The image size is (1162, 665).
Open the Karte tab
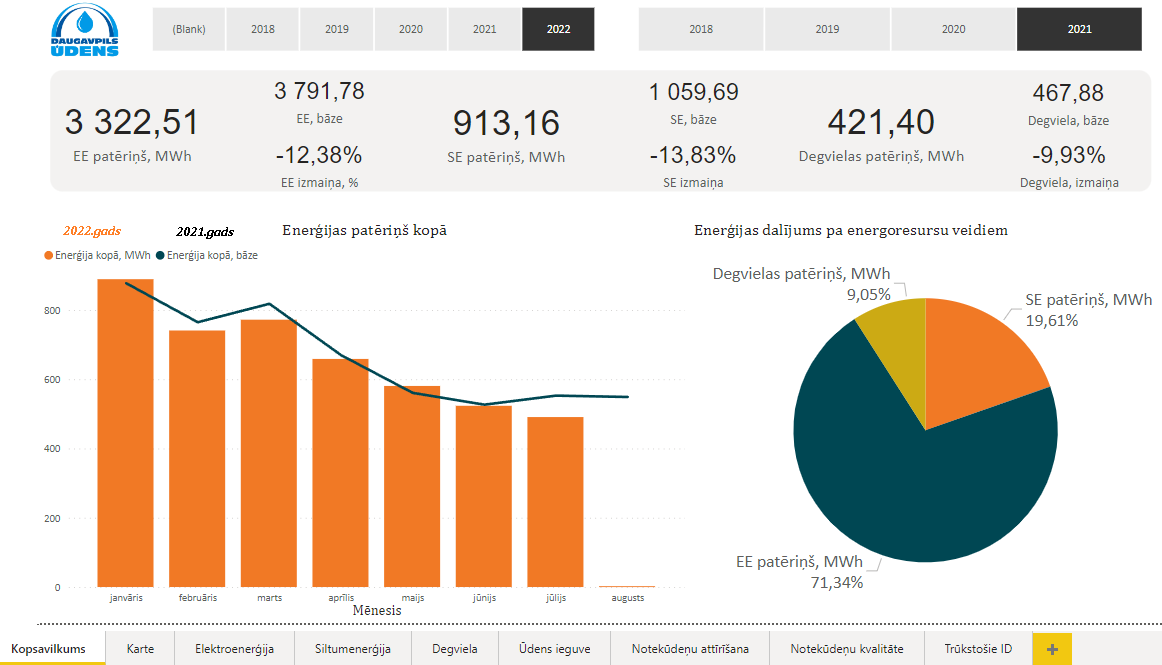pyautogui.click(x=140, y=649)
